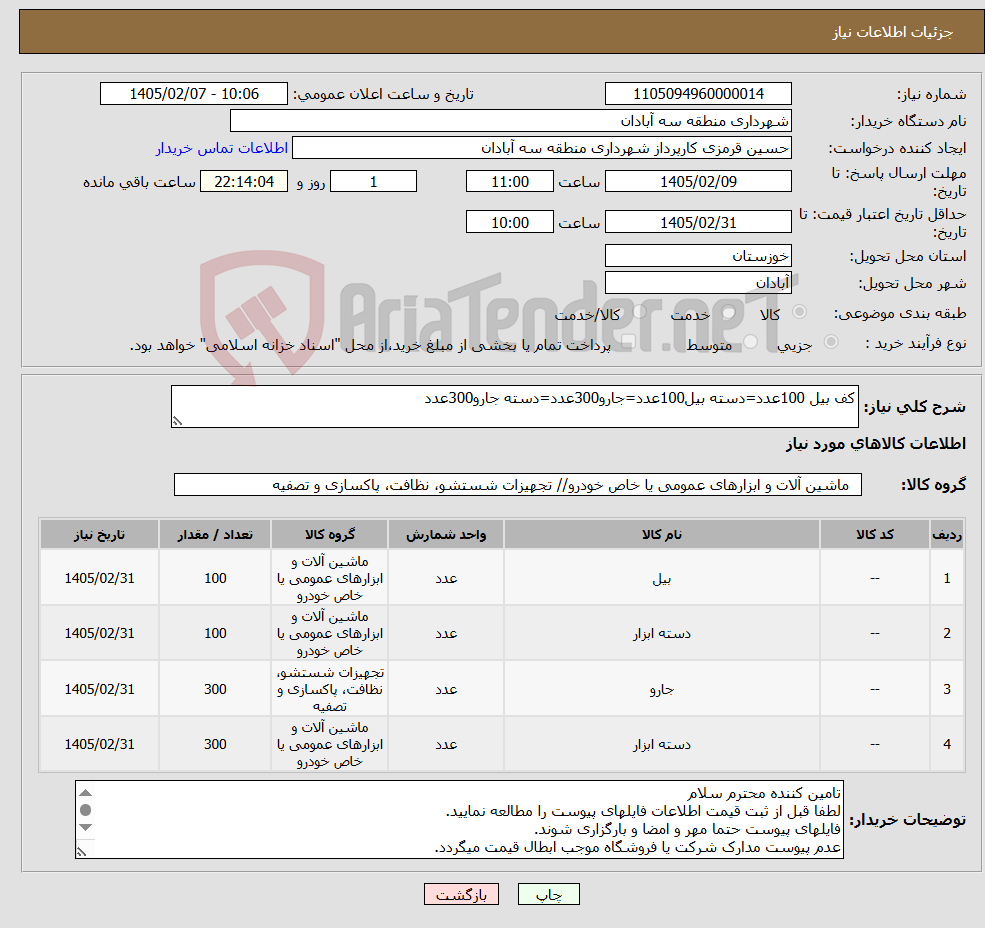Click item name دسته ابزار in row 2
985x928 pixels.
[x=661, y=633]
